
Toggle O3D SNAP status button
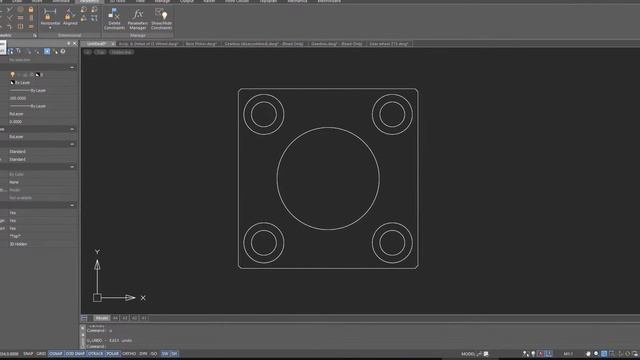tap(75, 354)
